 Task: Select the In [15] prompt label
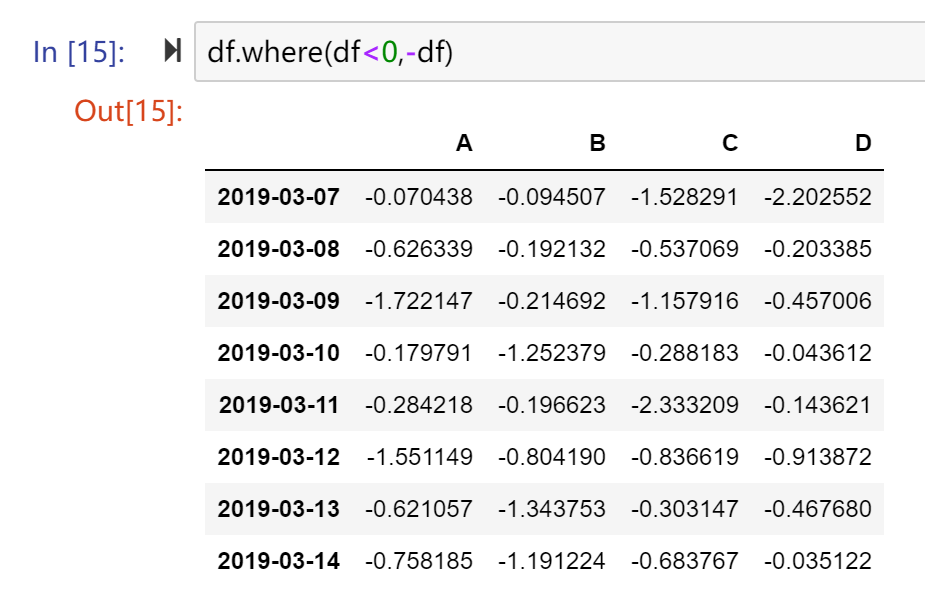[79, 52]
